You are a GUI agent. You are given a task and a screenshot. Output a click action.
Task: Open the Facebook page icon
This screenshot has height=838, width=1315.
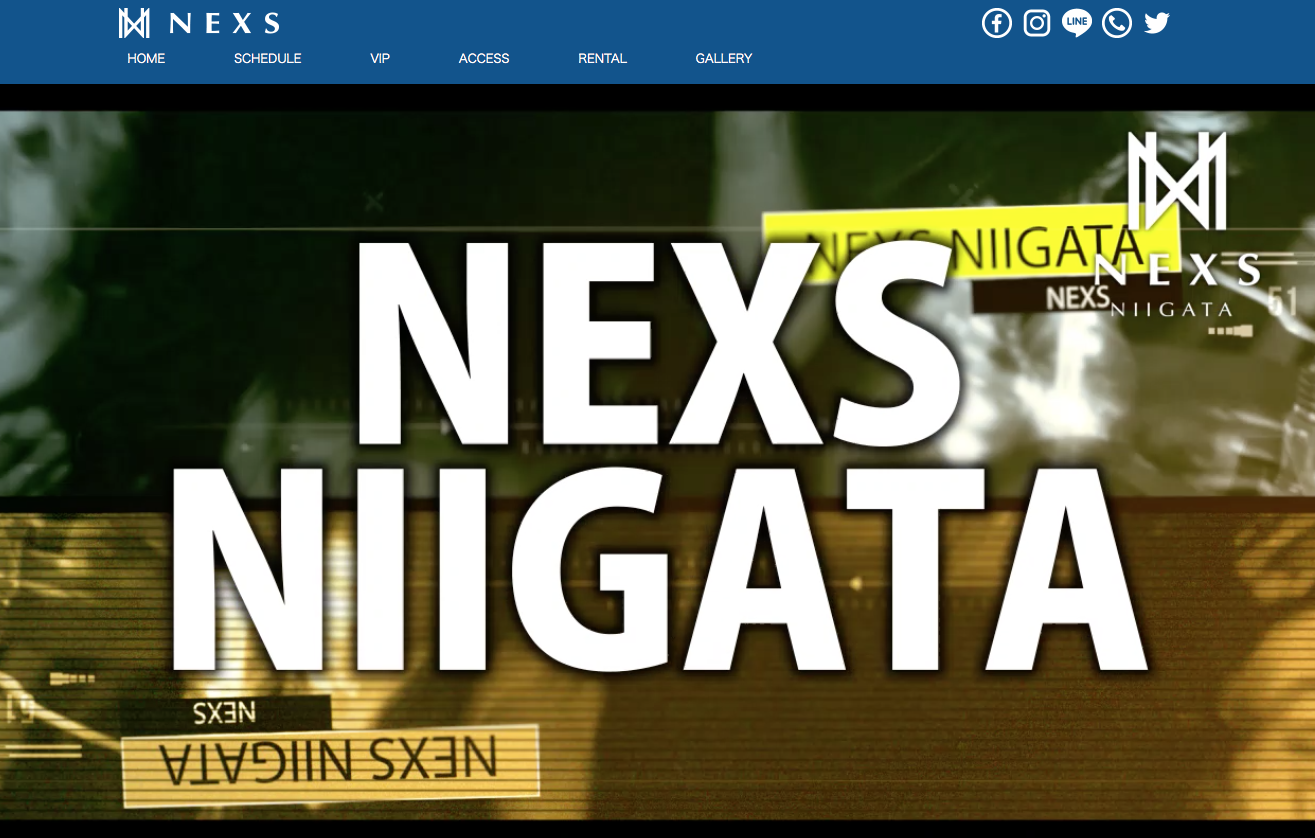pos(996,22)
